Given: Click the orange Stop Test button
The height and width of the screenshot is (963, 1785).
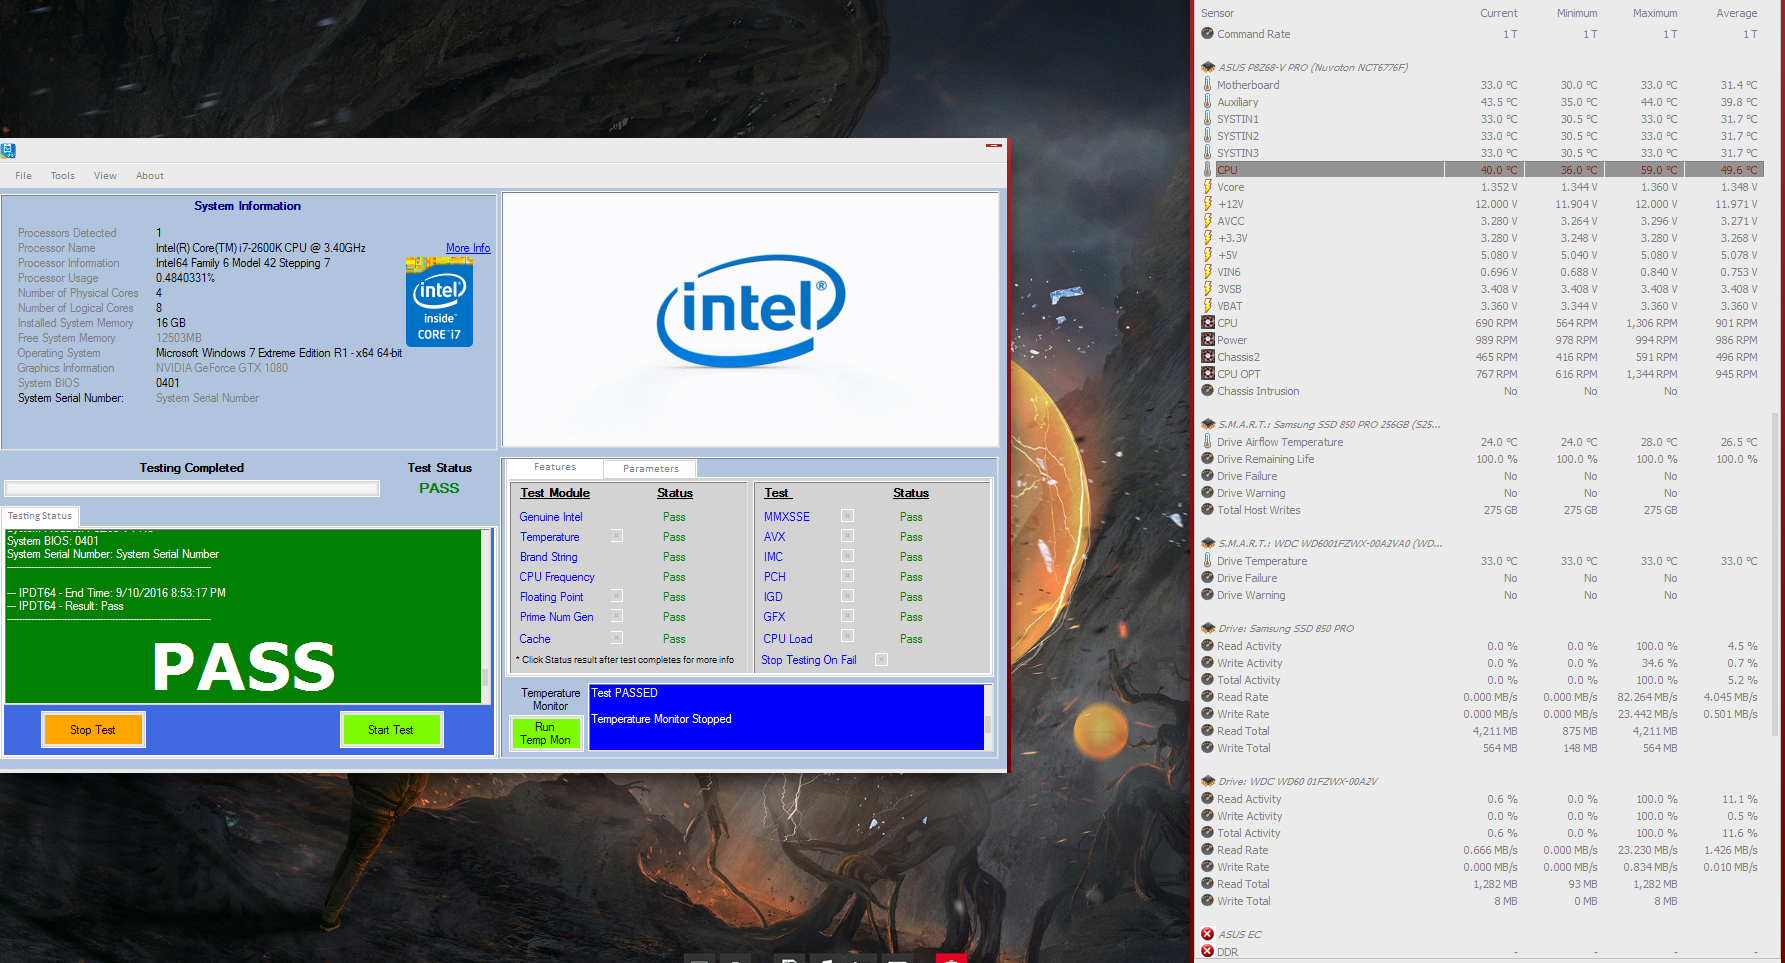Looking at the screenshot, I should pos(93,730).
